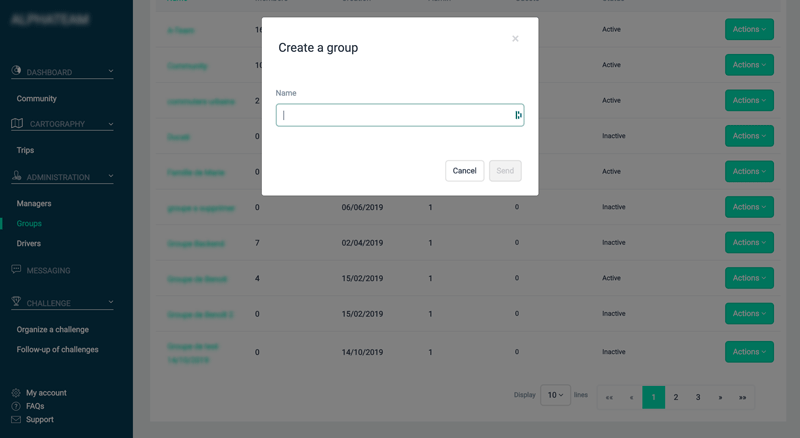Collapse the Dashboard section chevron
800x438 pixels.
[110, 72]
